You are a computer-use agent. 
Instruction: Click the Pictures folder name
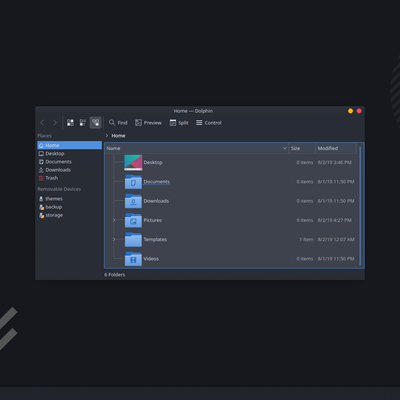coord(153,220)
